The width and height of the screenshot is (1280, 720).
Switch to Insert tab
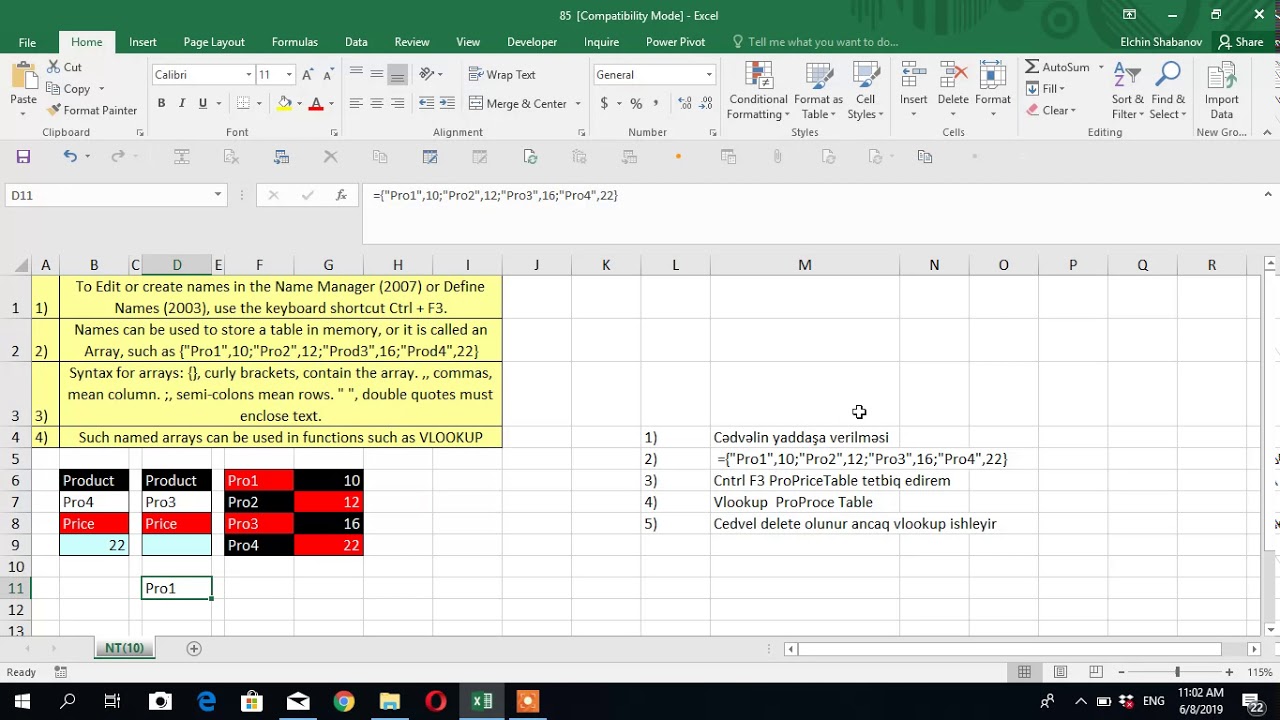[142, 42]
